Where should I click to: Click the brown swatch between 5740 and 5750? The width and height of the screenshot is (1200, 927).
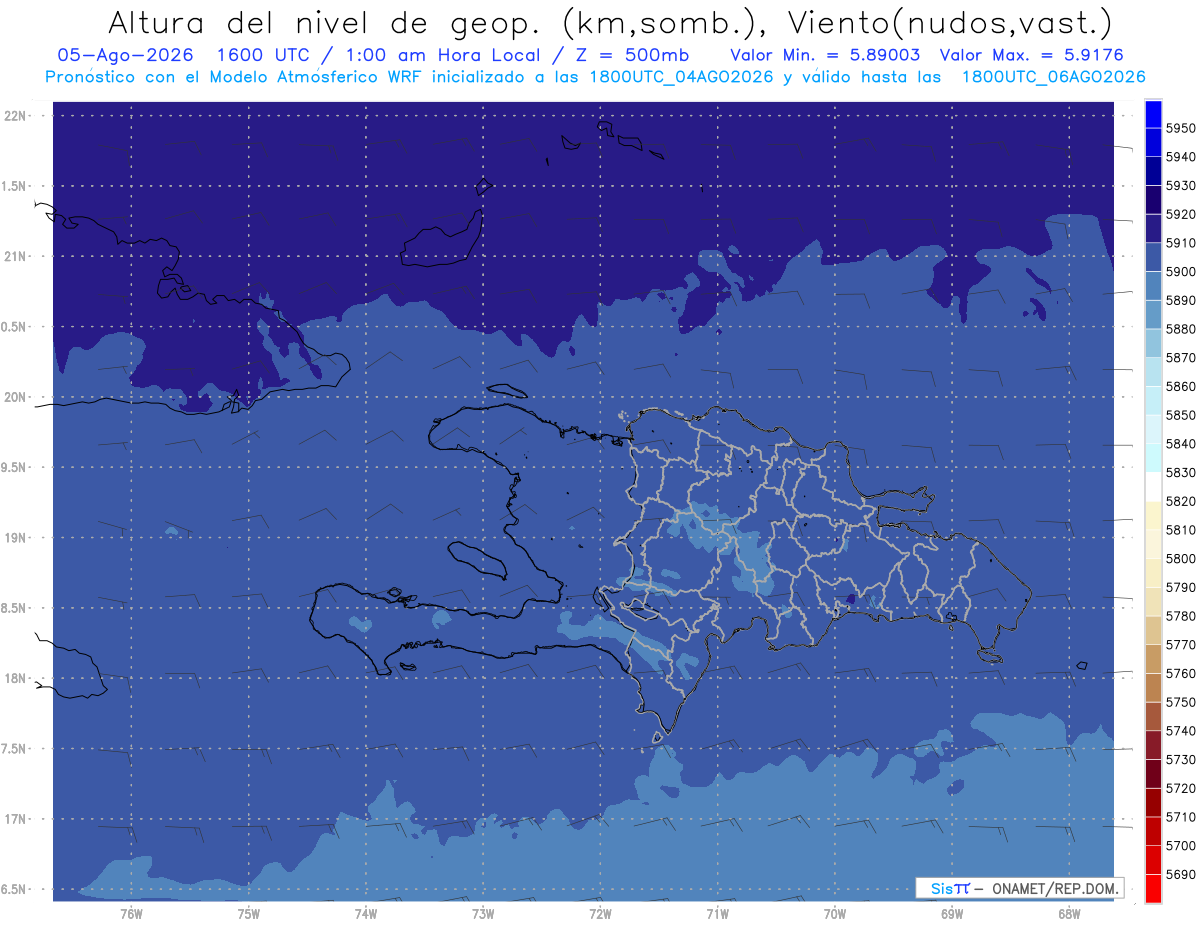[1153, 716]
